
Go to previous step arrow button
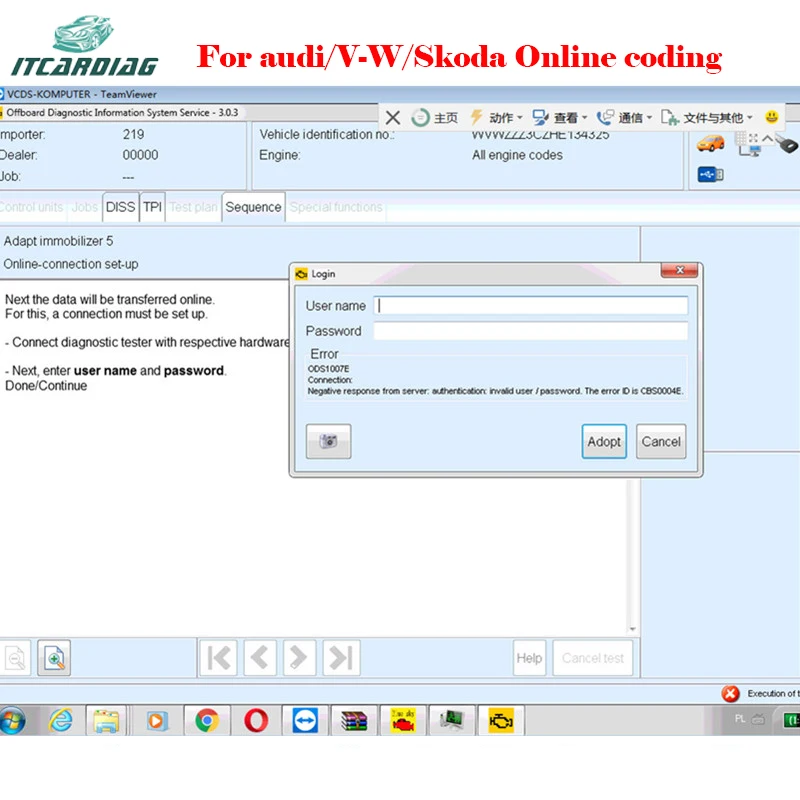pos(260,658)
